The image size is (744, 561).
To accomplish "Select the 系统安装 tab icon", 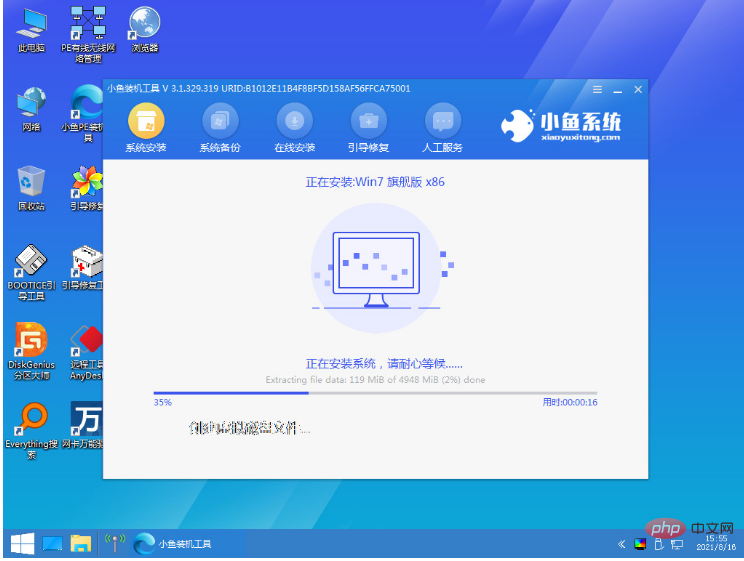I will pos(146,121).
